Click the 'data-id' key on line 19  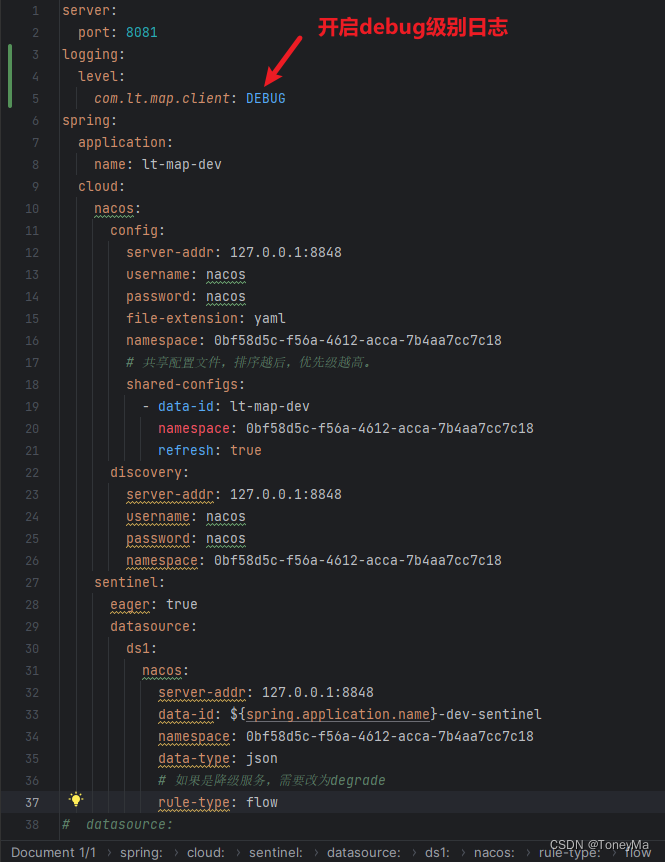186,406
